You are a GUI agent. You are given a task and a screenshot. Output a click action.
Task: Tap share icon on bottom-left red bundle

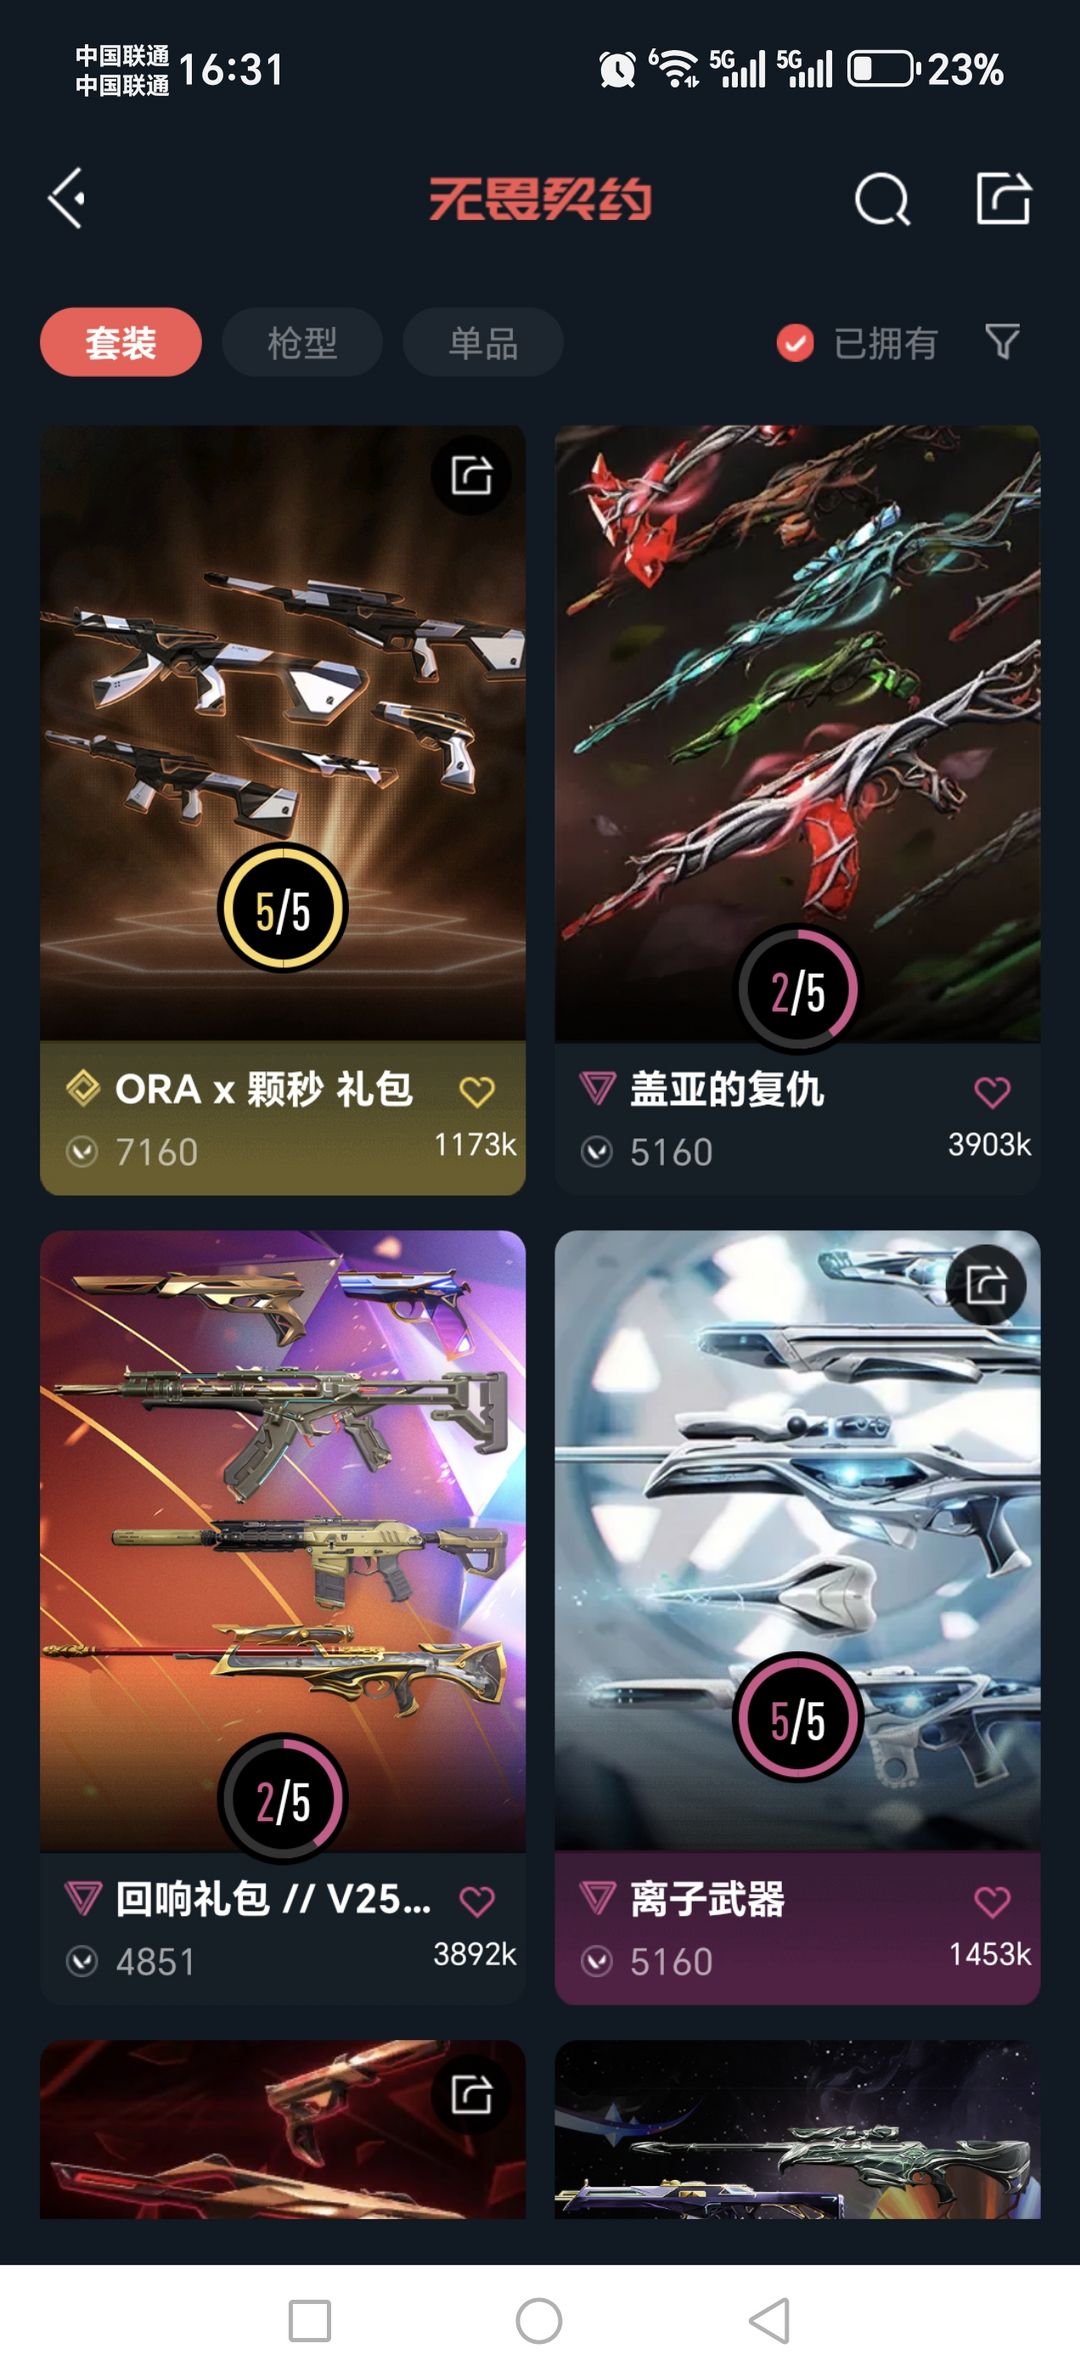[x=471, y=2094]
